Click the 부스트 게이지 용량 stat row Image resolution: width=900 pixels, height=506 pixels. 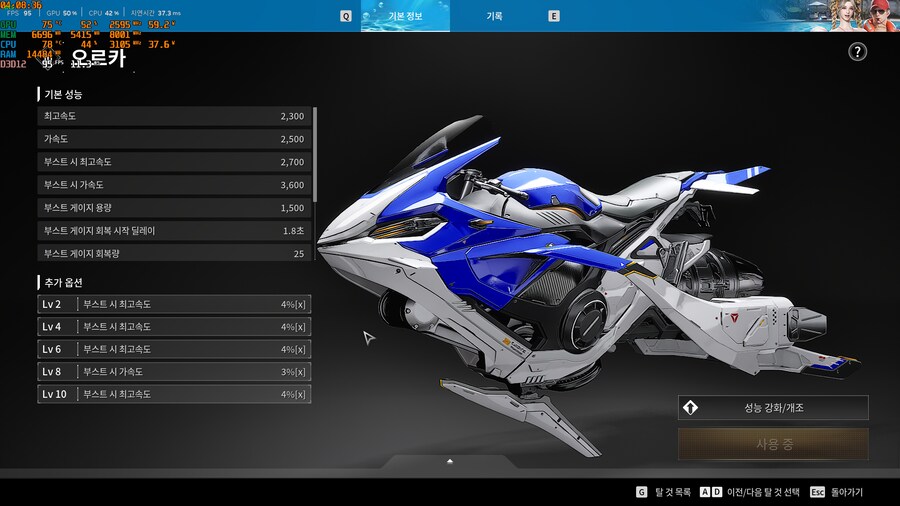click(x=174, y=208)
